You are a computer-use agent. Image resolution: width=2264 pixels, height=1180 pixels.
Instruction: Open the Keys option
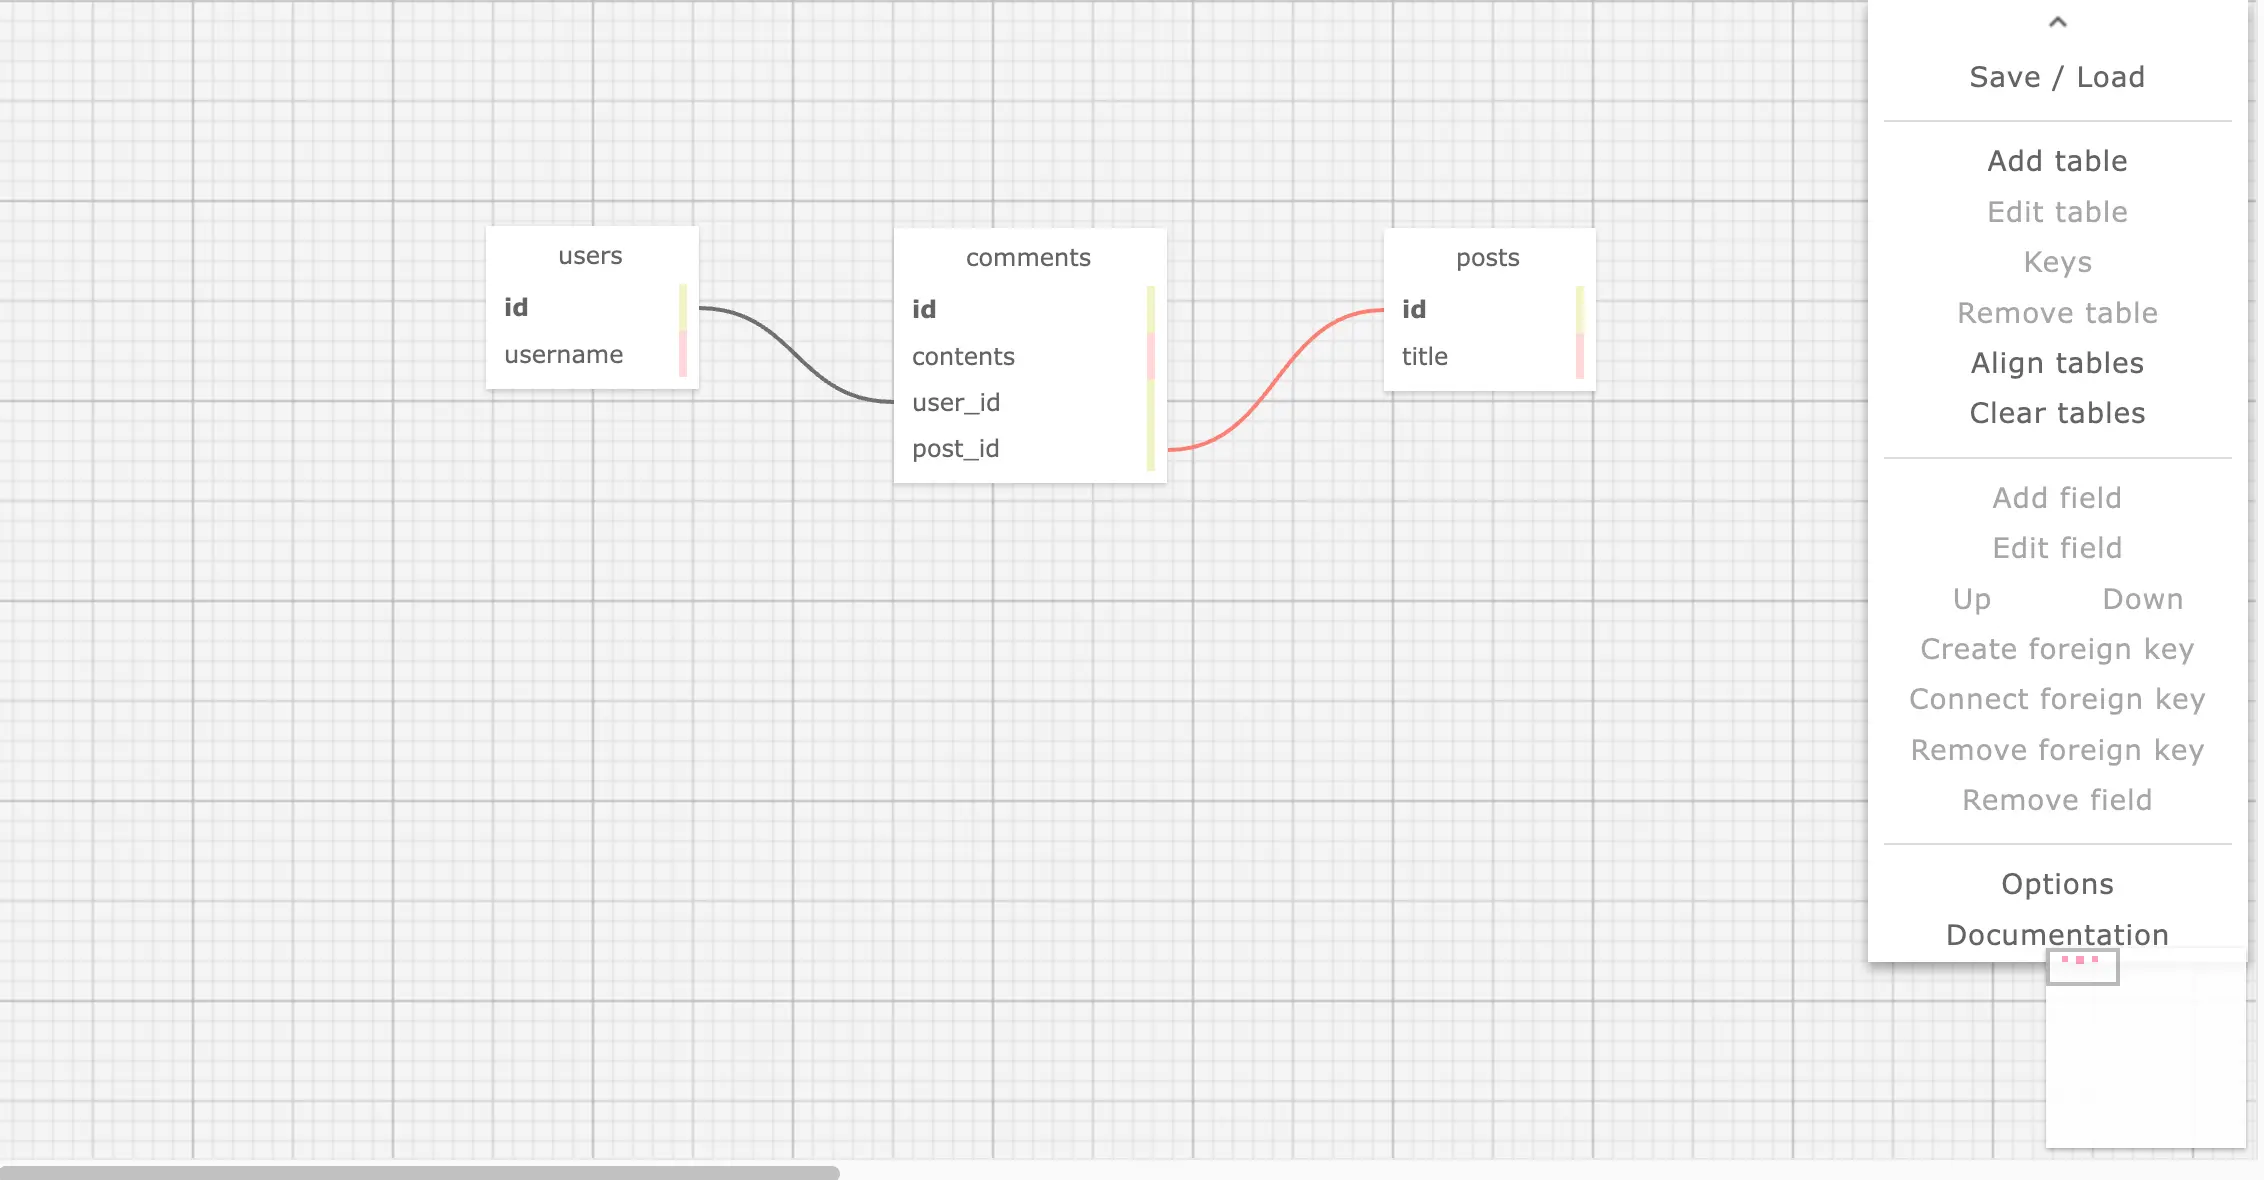point(2057,262)
